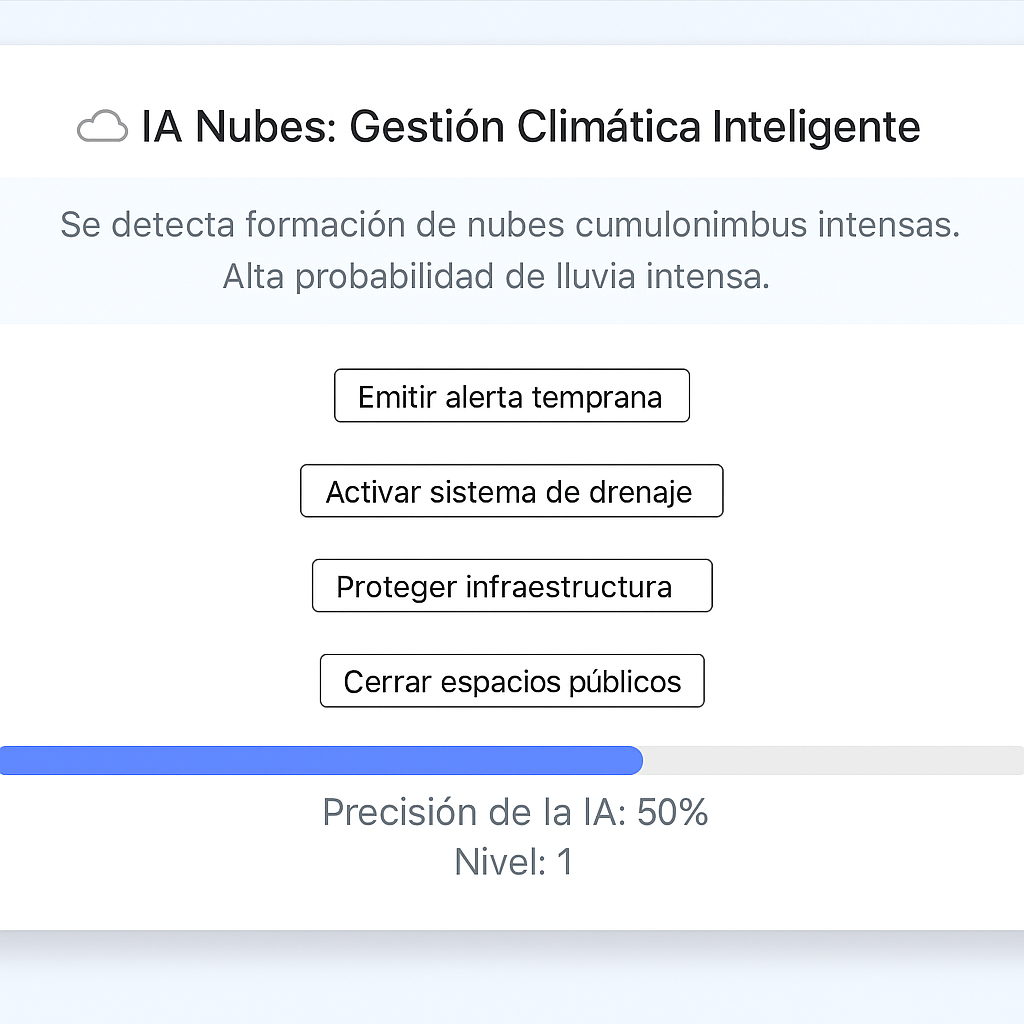
Task: Click the "IA Nubes: Gestión Climática Inteligente" heading
Action: [x=530, y=127]
